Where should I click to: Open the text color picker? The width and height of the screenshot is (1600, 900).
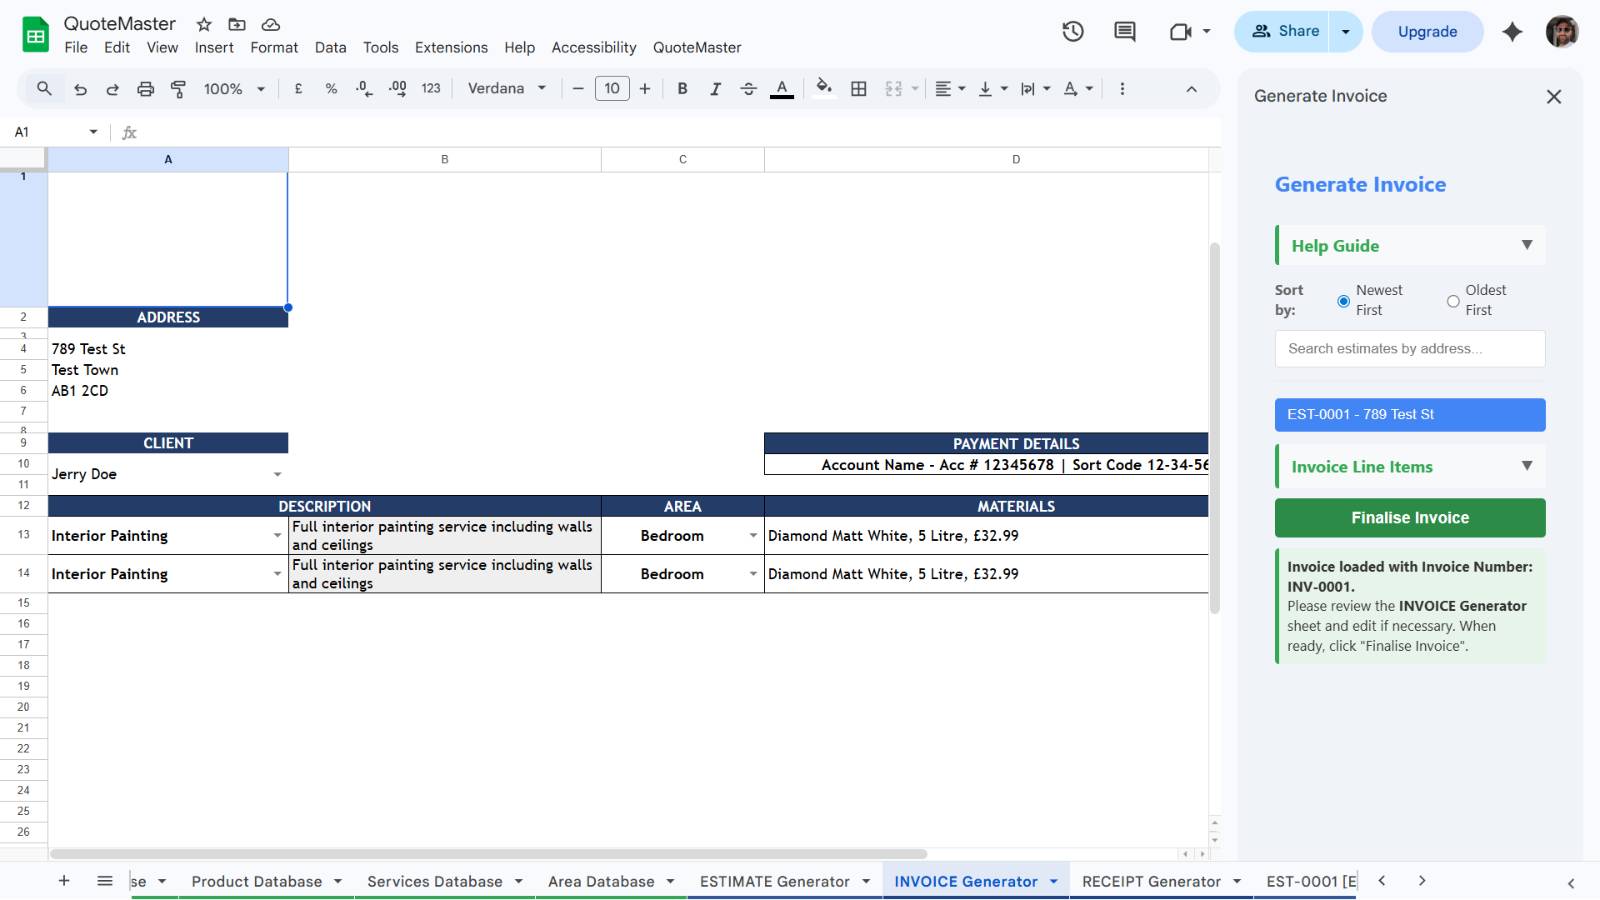[781, 88]
